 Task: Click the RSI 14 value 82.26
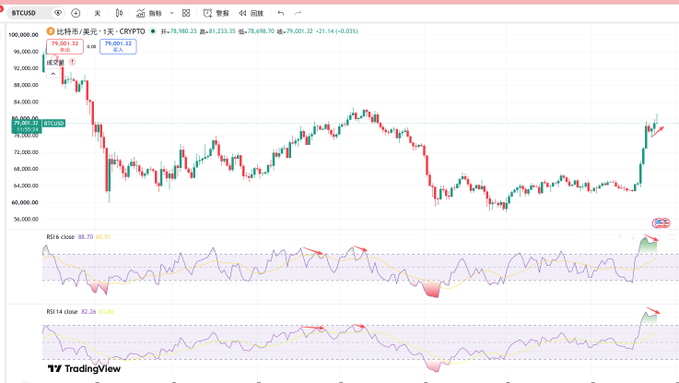pyautogui.click(x=89, y=312)
